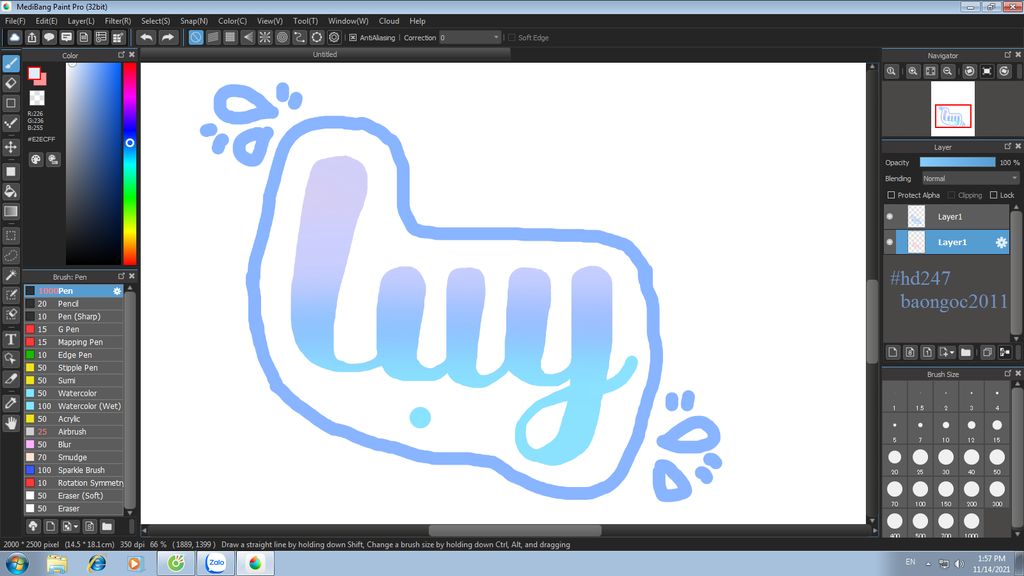Select the Magic Wand tool
Screen dimensions: 1024x576
(x=11, y=276)
